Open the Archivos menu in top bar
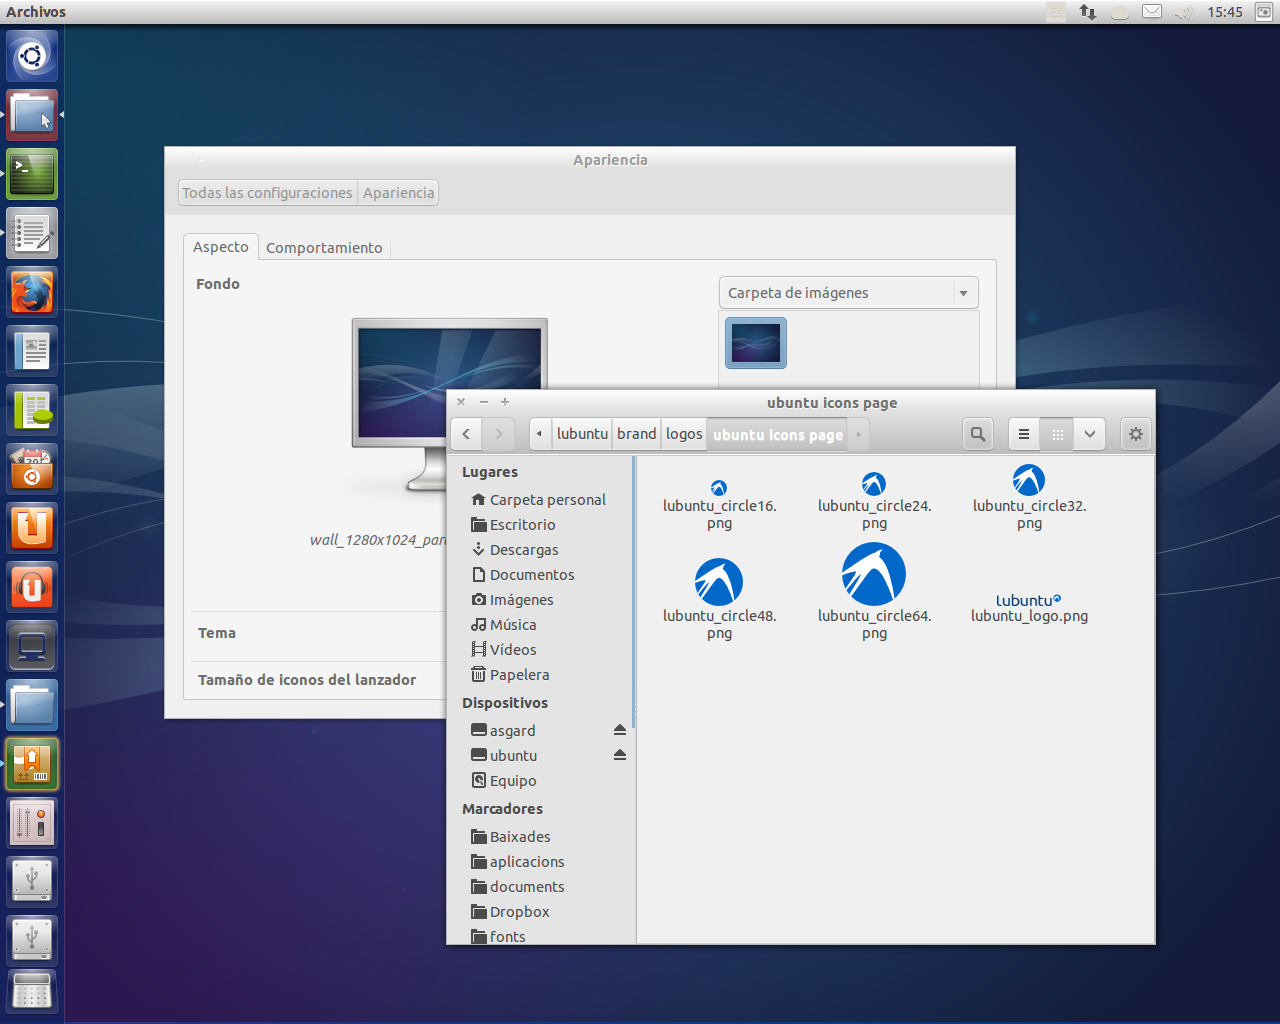This screenshot has height=1024, width=1280. pos(36,12)
